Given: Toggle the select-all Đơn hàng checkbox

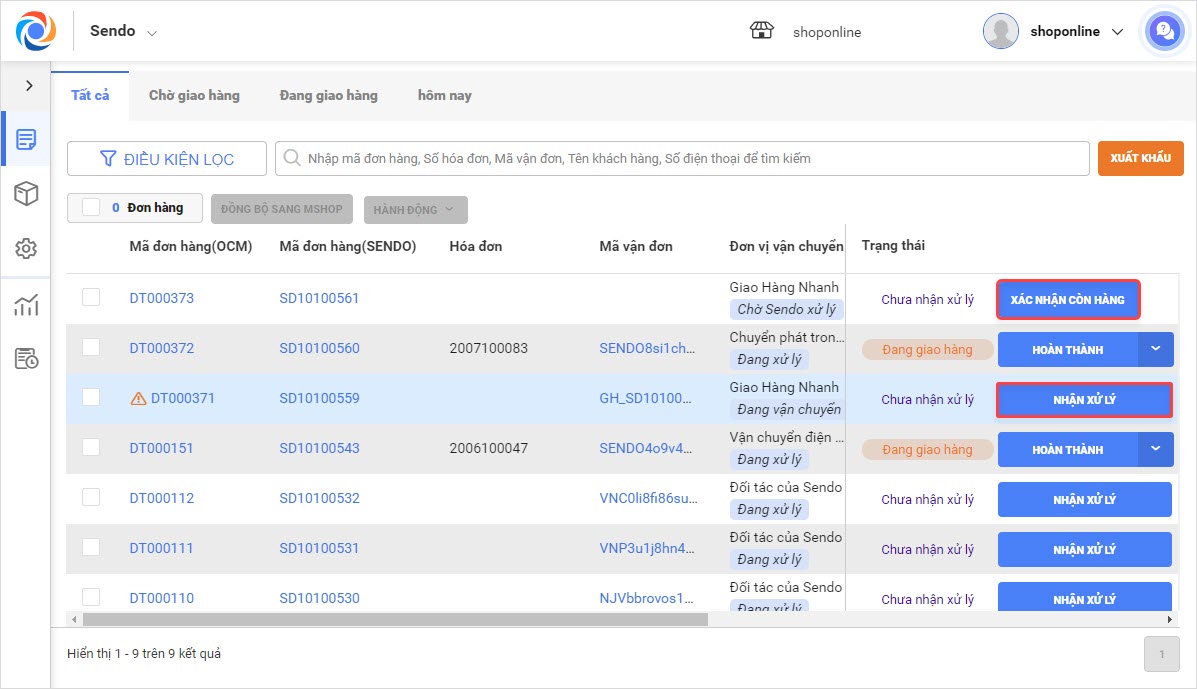Looking at the screenshot, I should point(91,208).
